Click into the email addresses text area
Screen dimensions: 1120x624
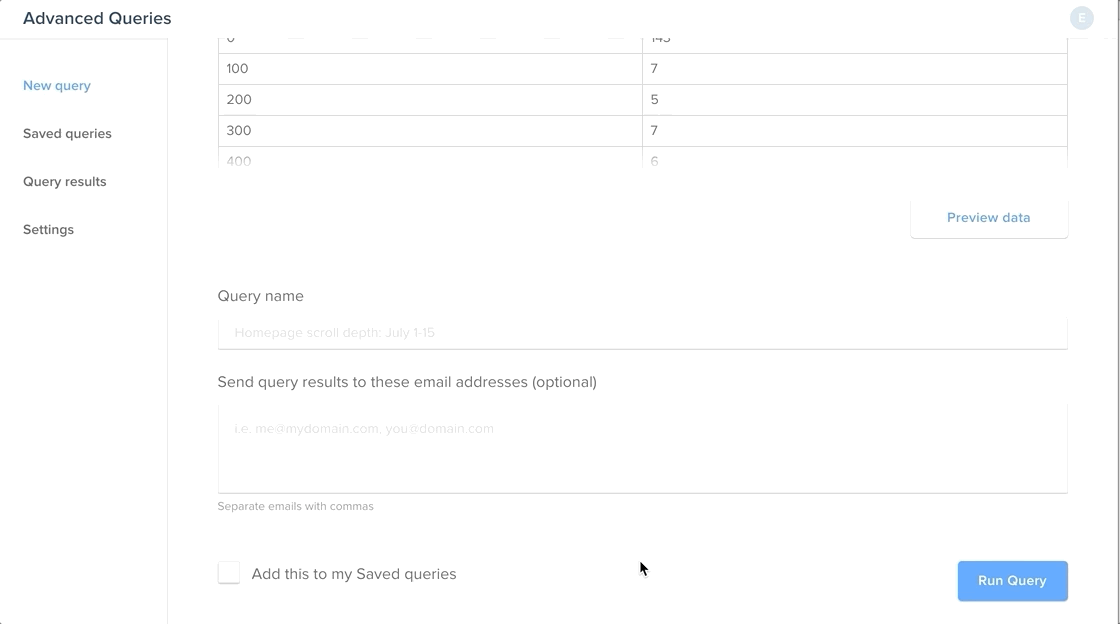(642, 448)
